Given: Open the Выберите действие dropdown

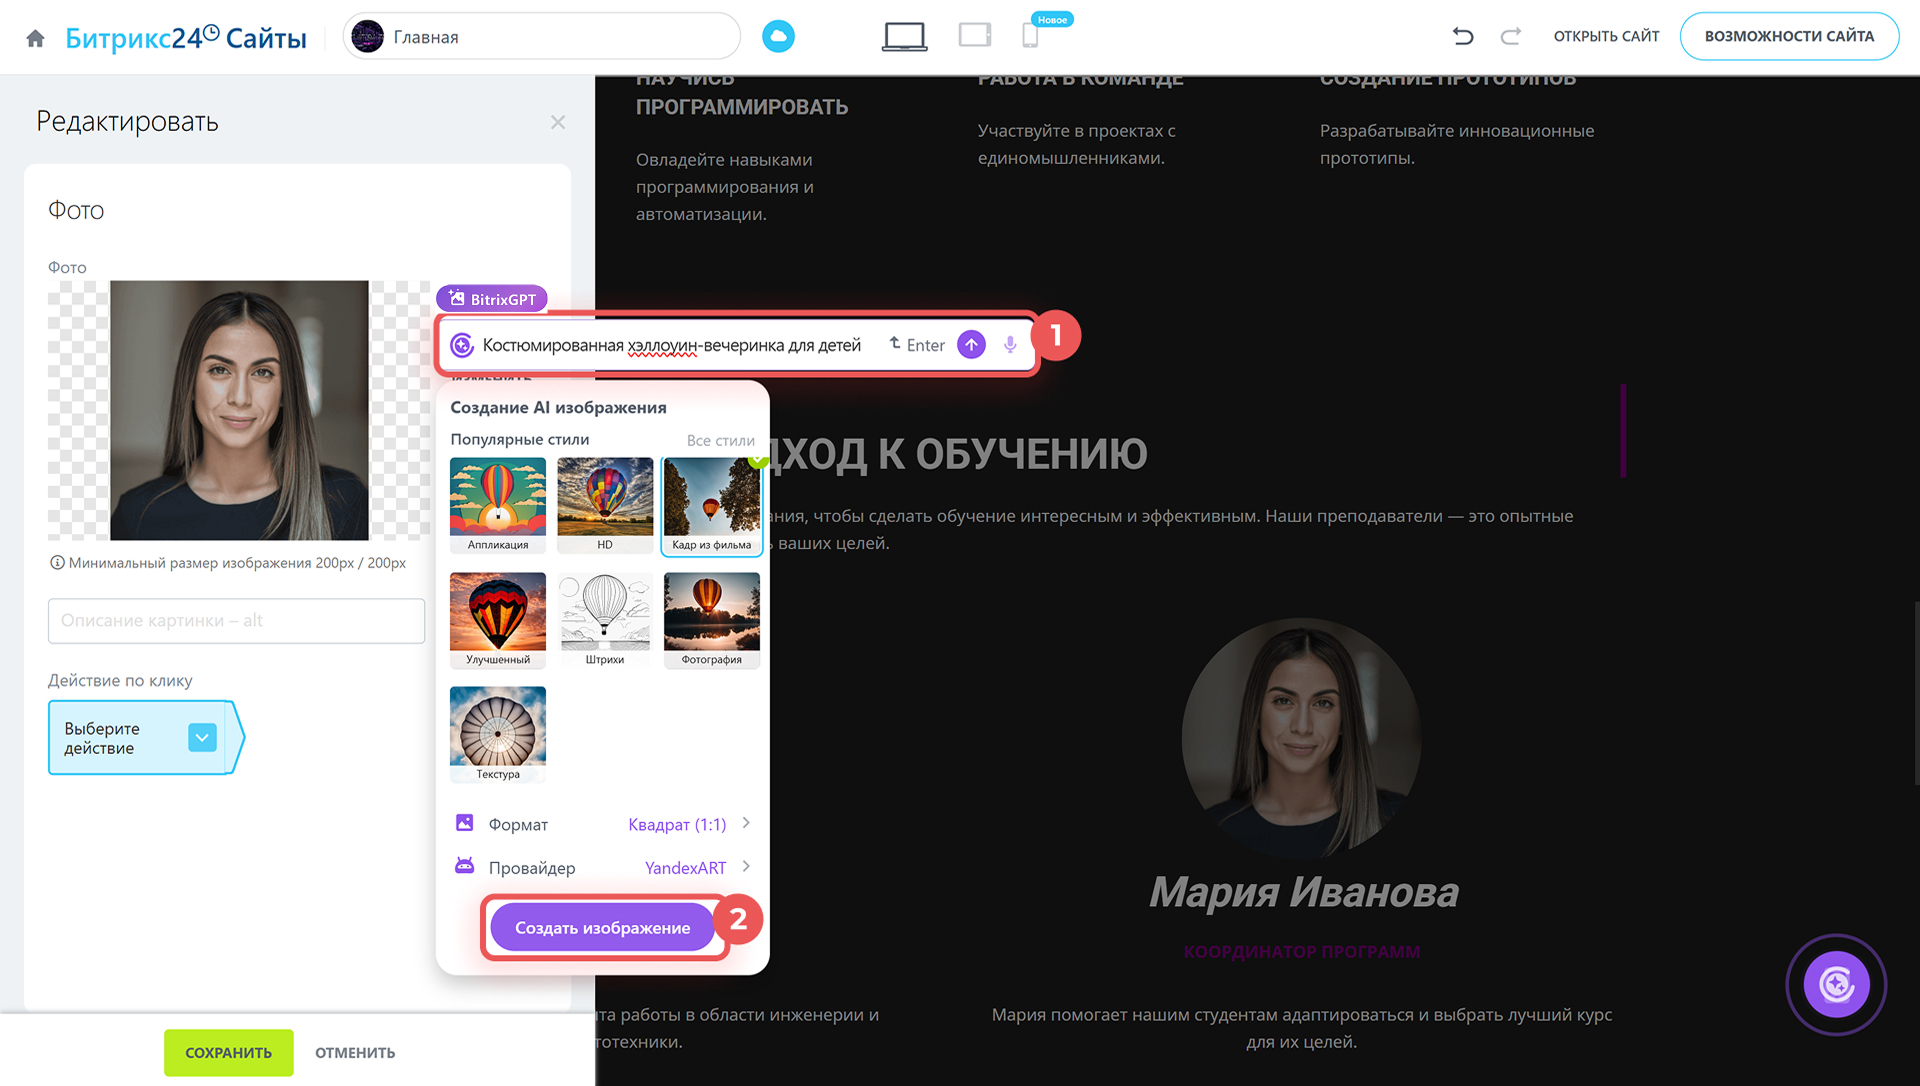Looking at the screenshot, I should pos(202,738).
